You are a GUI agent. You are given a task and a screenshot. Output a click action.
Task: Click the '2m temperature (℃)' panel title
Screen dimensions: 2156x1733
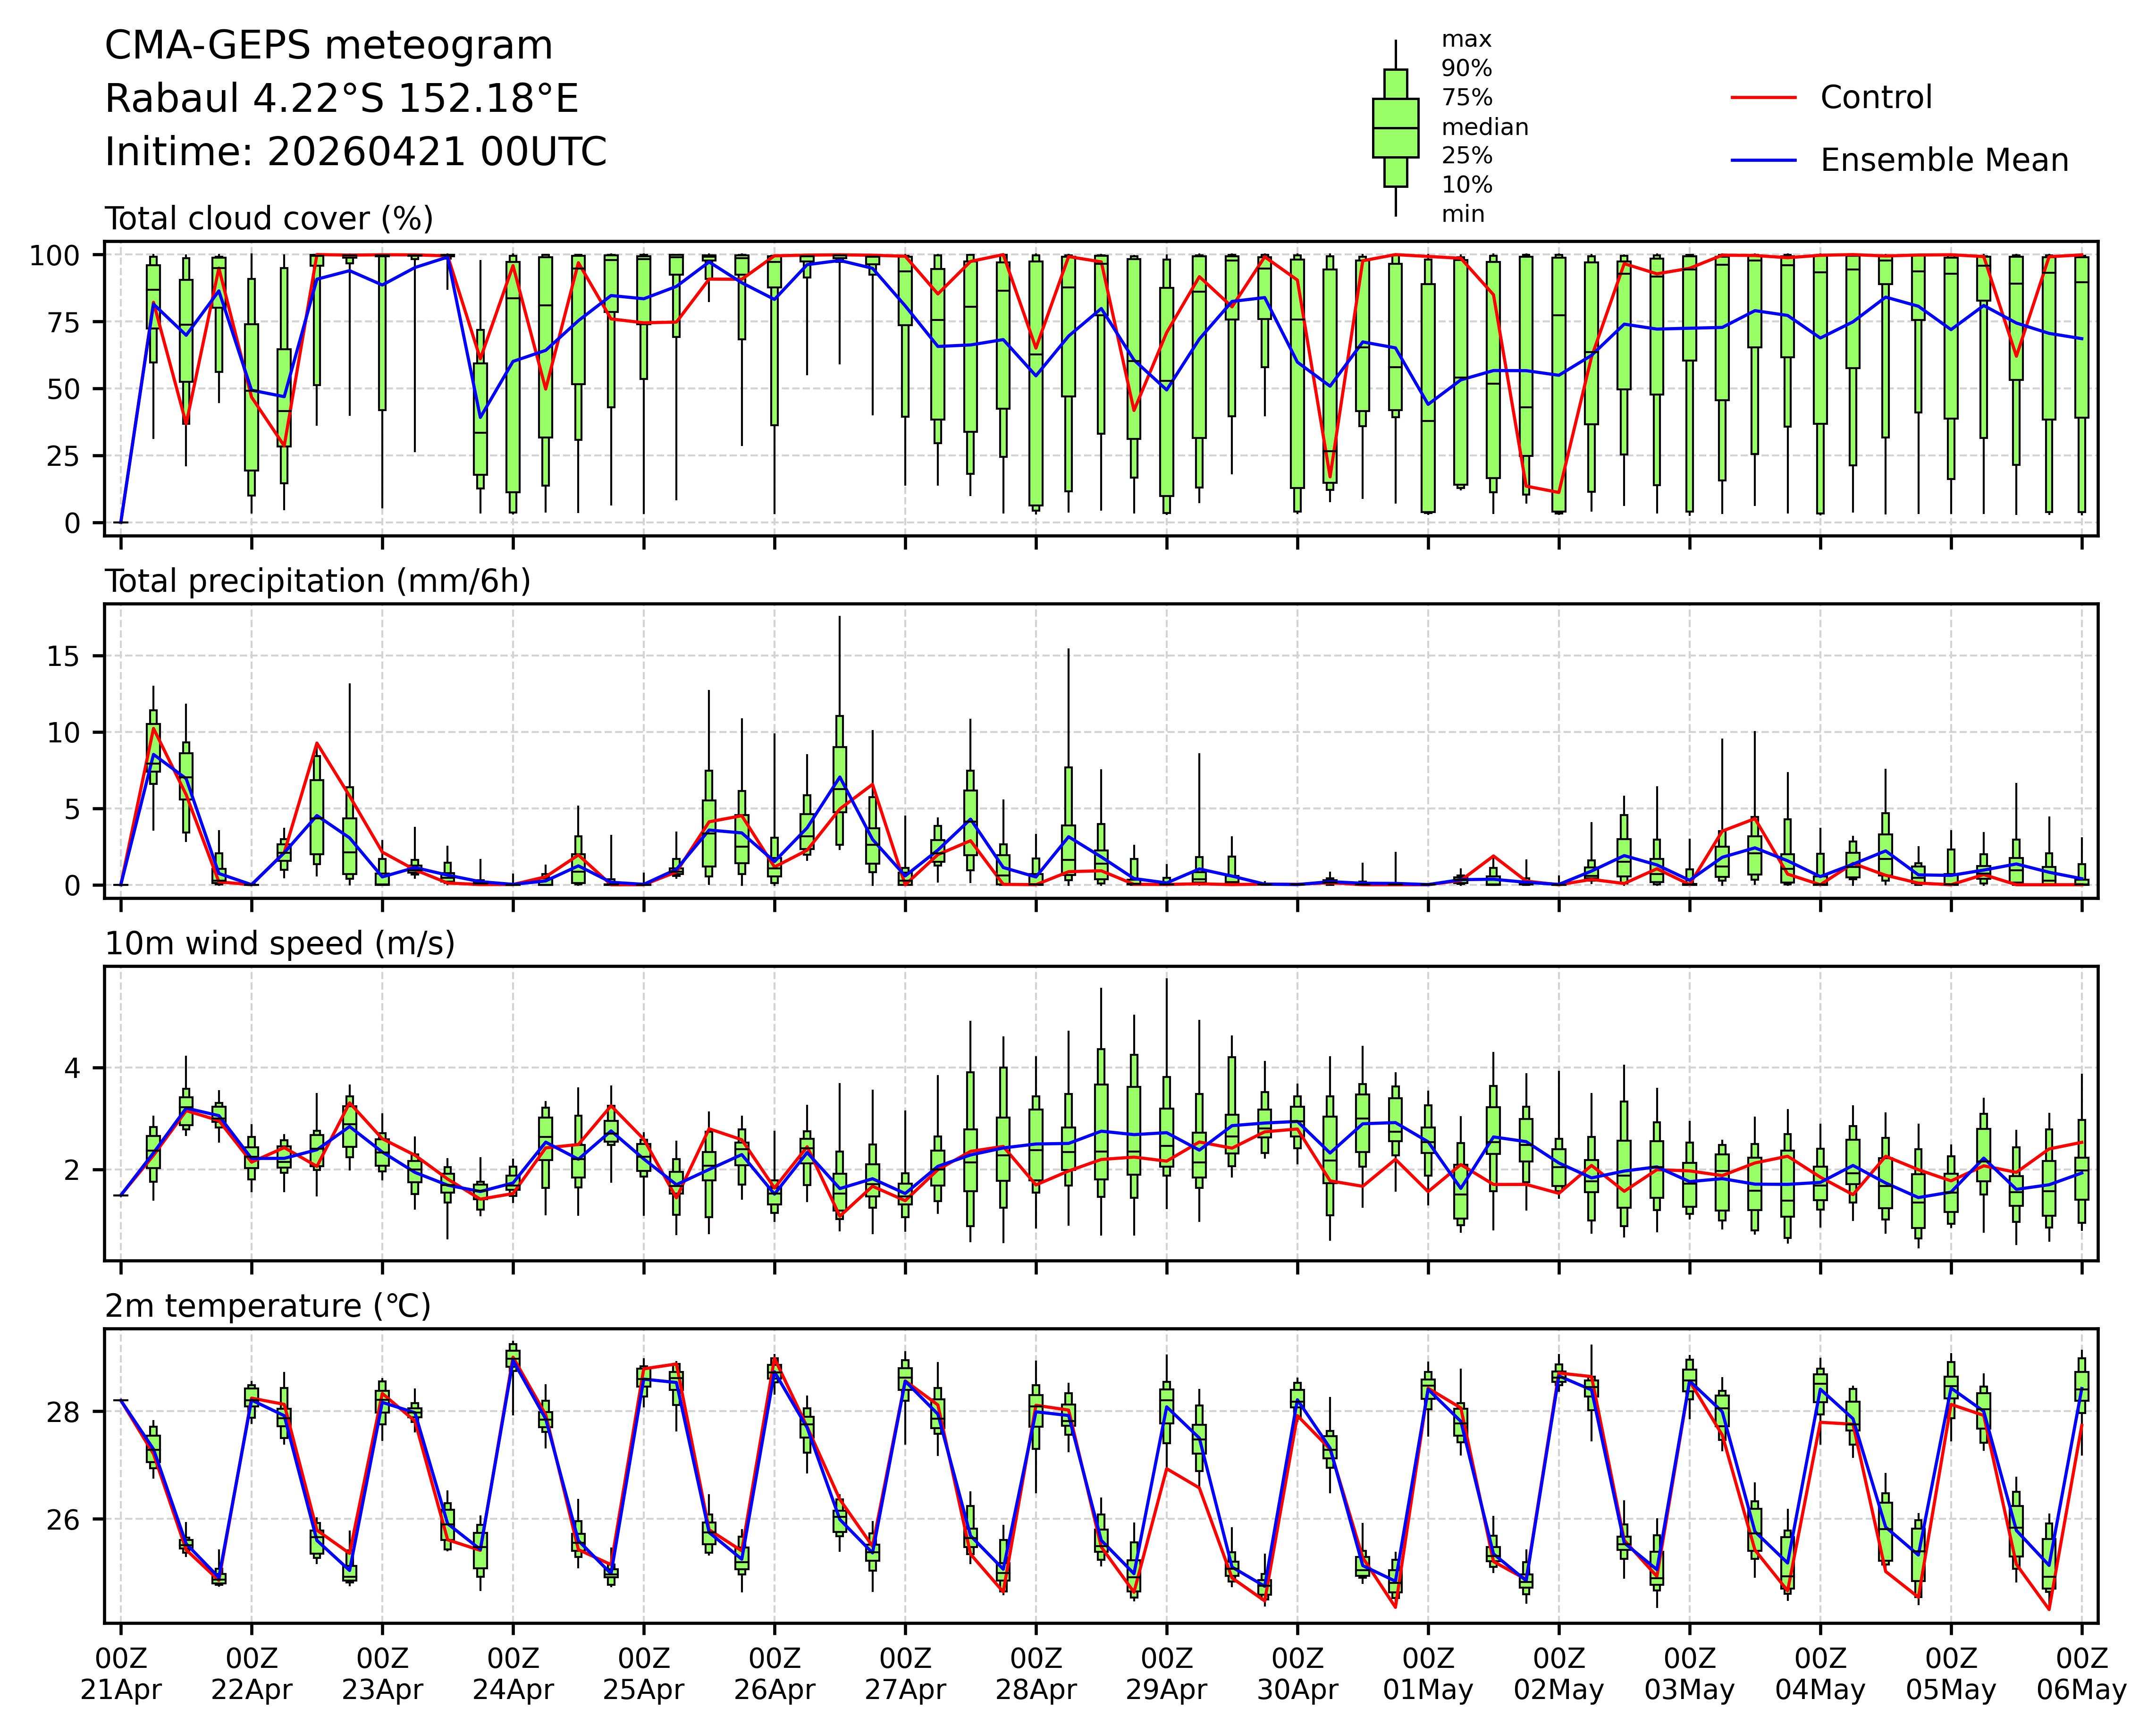point(268,1306)
